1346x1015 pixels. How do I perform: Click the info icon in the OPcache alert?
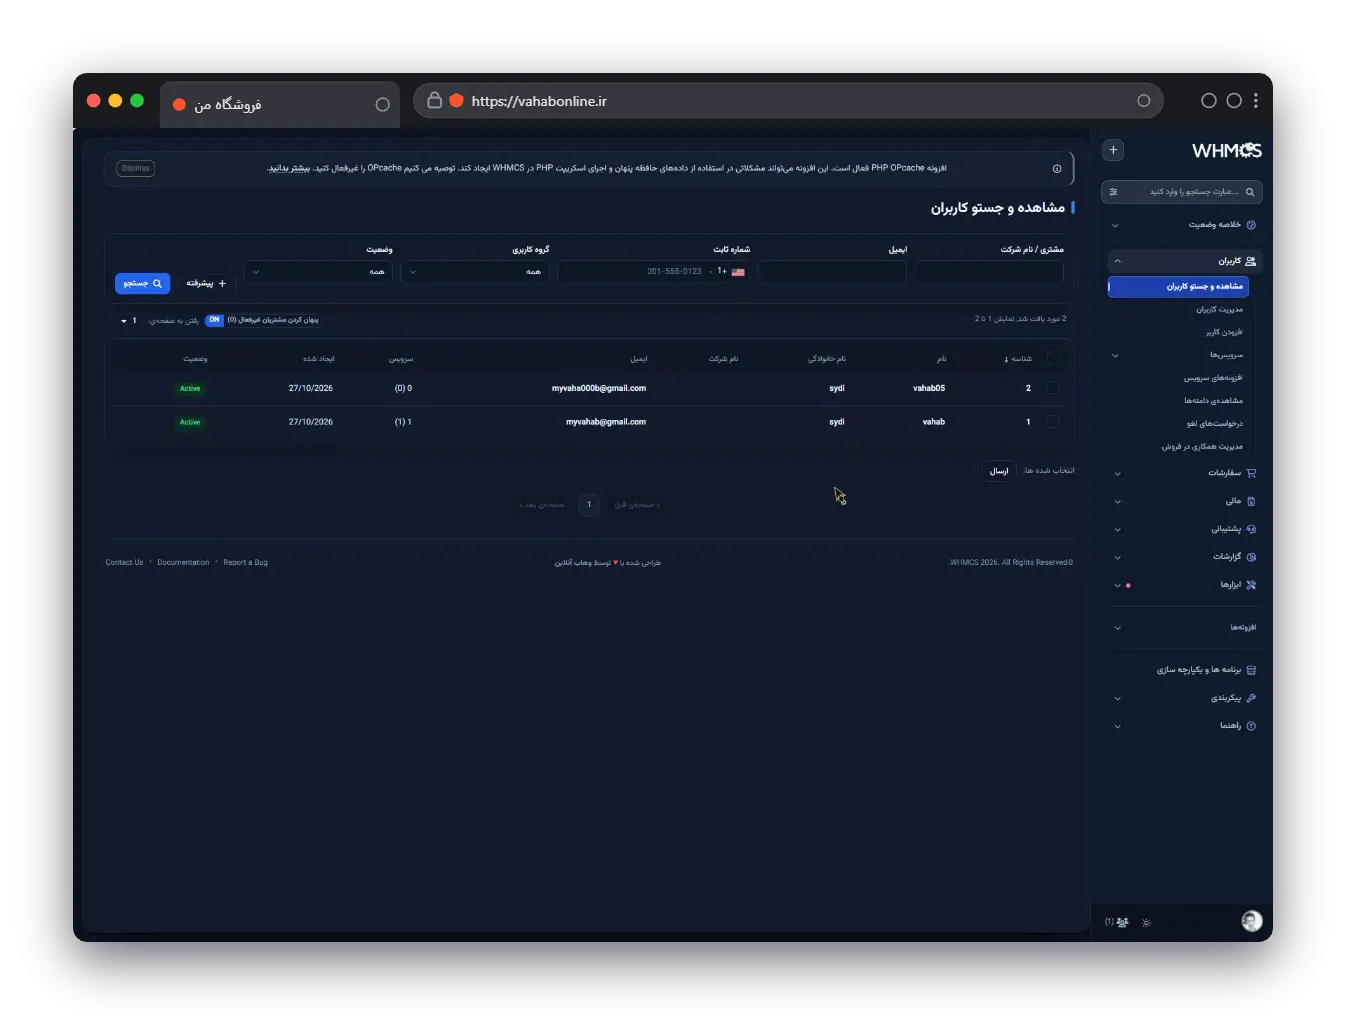click(1057, 169)
